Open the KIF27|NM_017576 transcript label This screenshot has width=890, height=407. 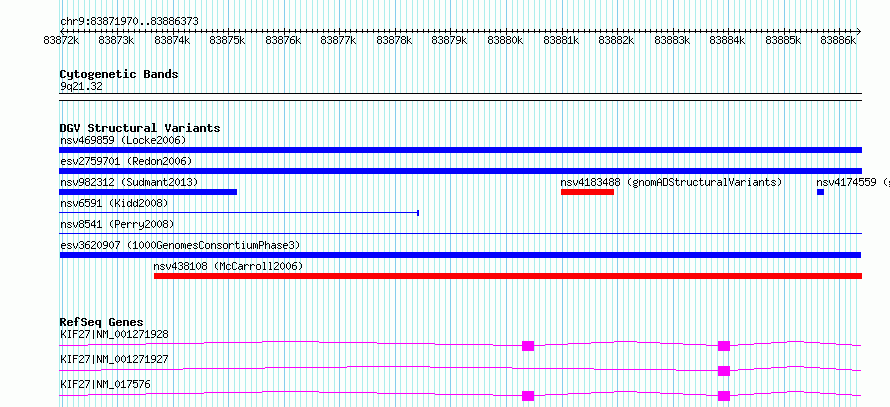(105, 384)
